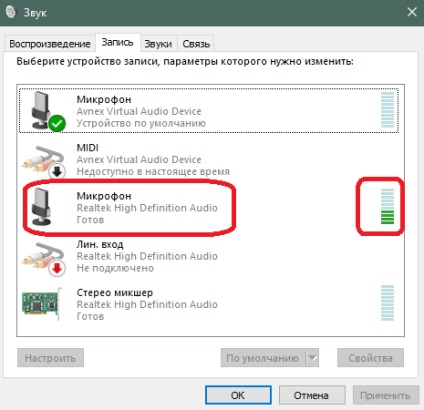Open the Связь tab
424x410 pixels.
(196, 44)
